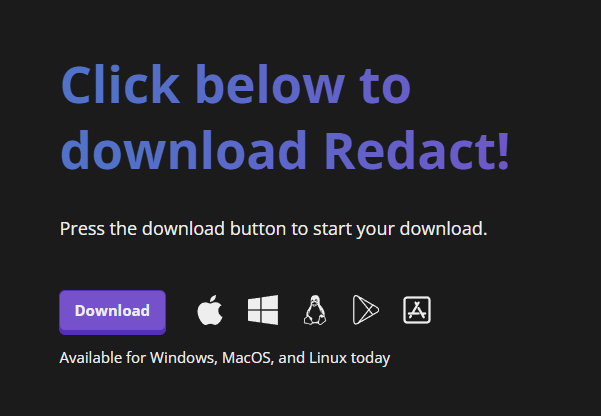
Task: Select the four-pane Windows platform icon
Action: [263, 310]
